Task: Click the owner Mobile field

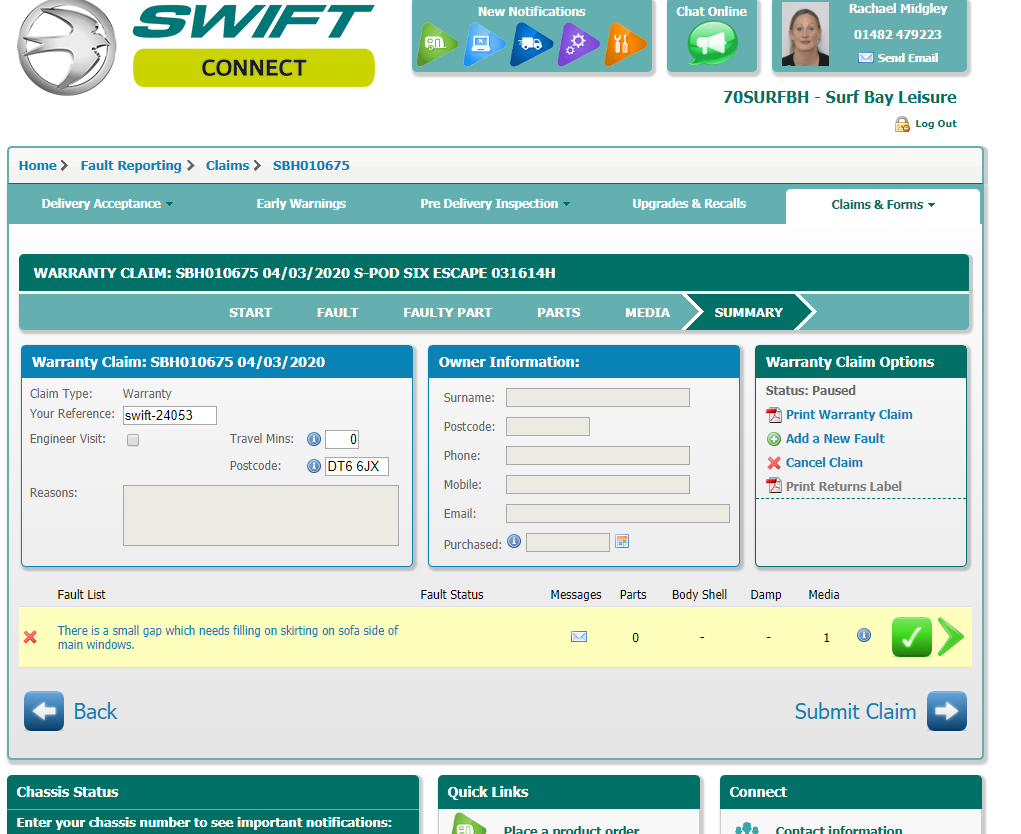Action: [x=598, y=484]
